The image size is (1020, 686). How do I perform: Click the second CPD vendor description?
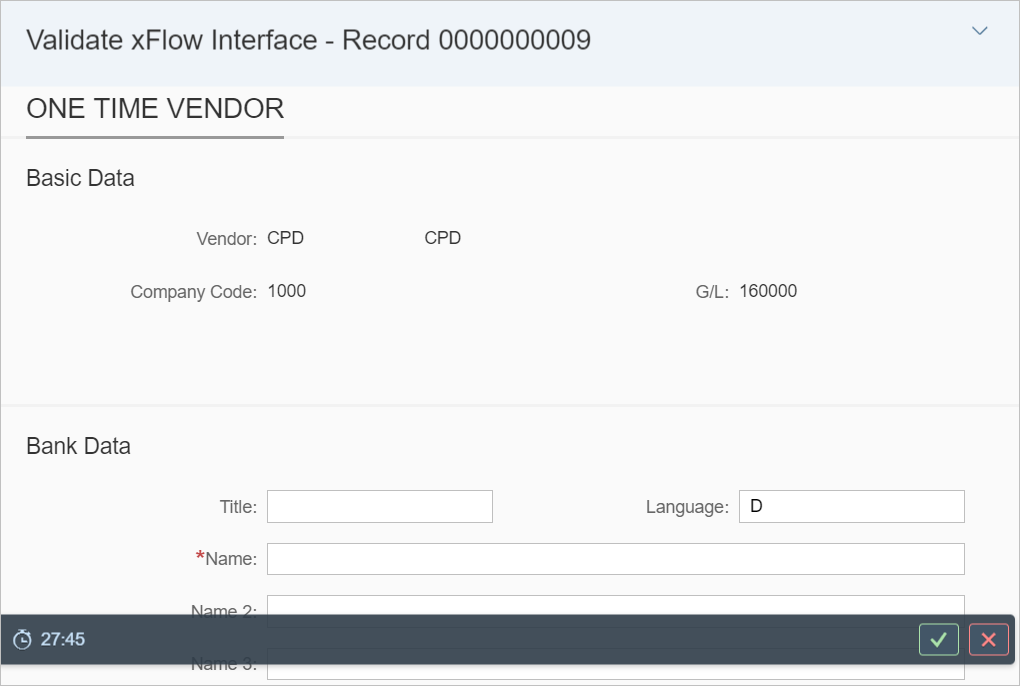click(443, 239)
